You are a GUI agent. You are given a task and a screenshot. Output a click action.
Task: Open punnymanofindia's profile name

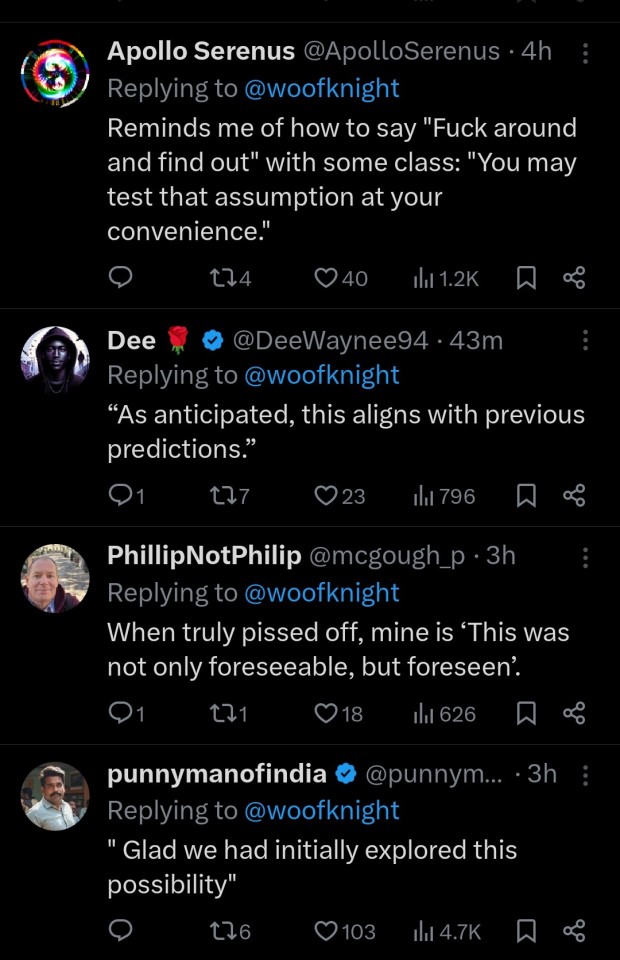point(217,773)
